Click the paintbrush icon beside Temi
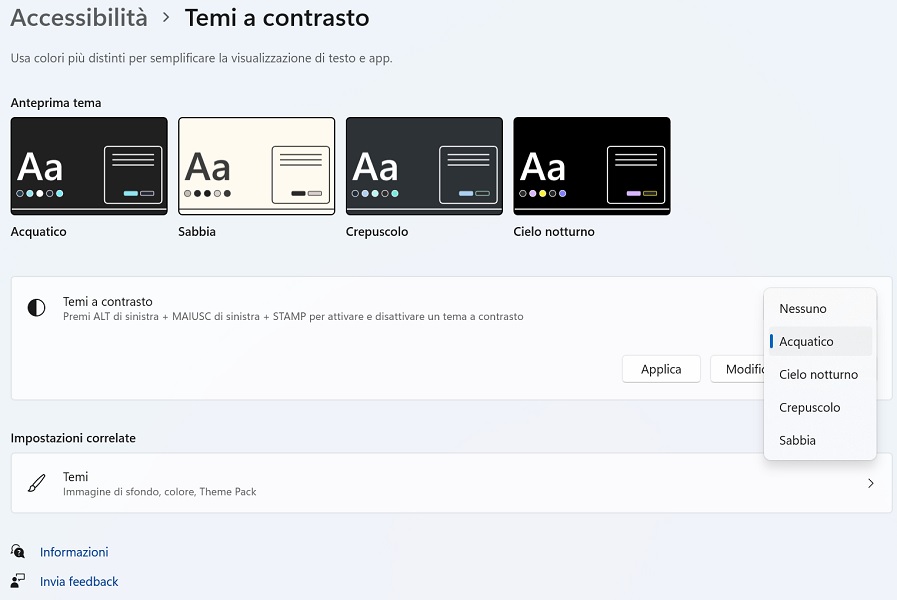The image size is (897, 600). tap(36, 484)
